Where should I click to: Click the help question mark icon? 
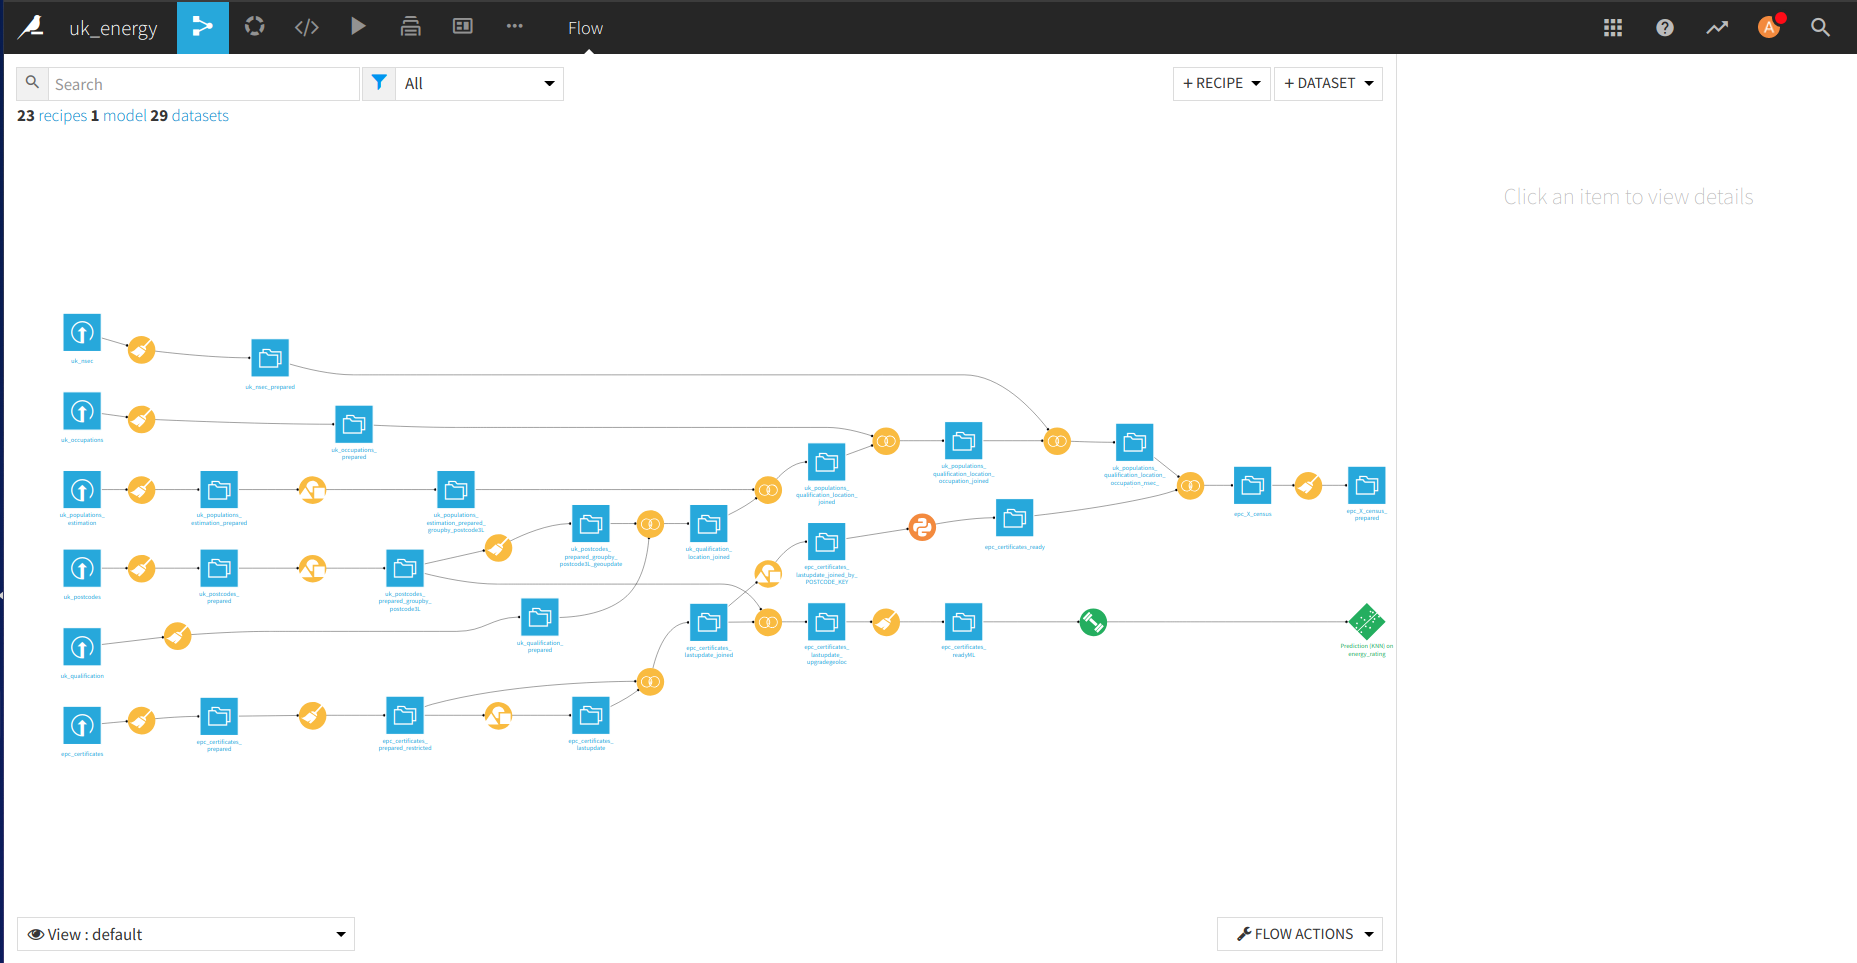pyautogui.click(x=1664, y=28)
